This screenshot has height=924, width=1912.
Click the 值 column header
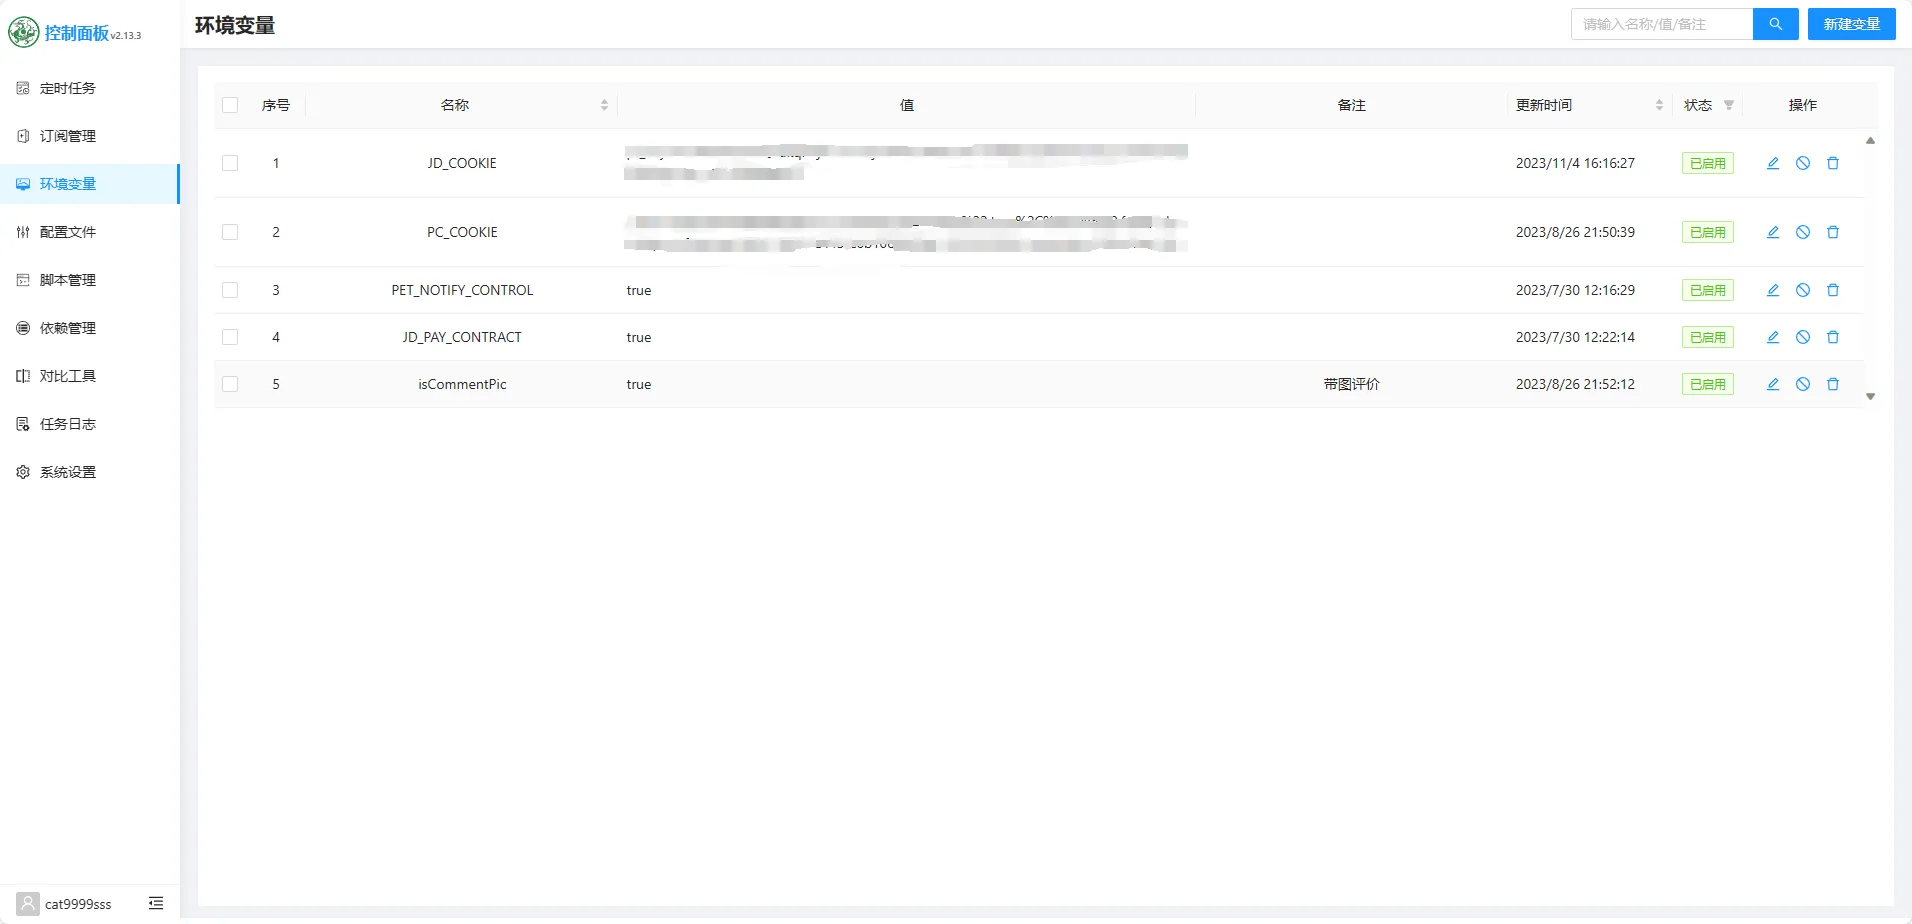[x=907, y=105]
